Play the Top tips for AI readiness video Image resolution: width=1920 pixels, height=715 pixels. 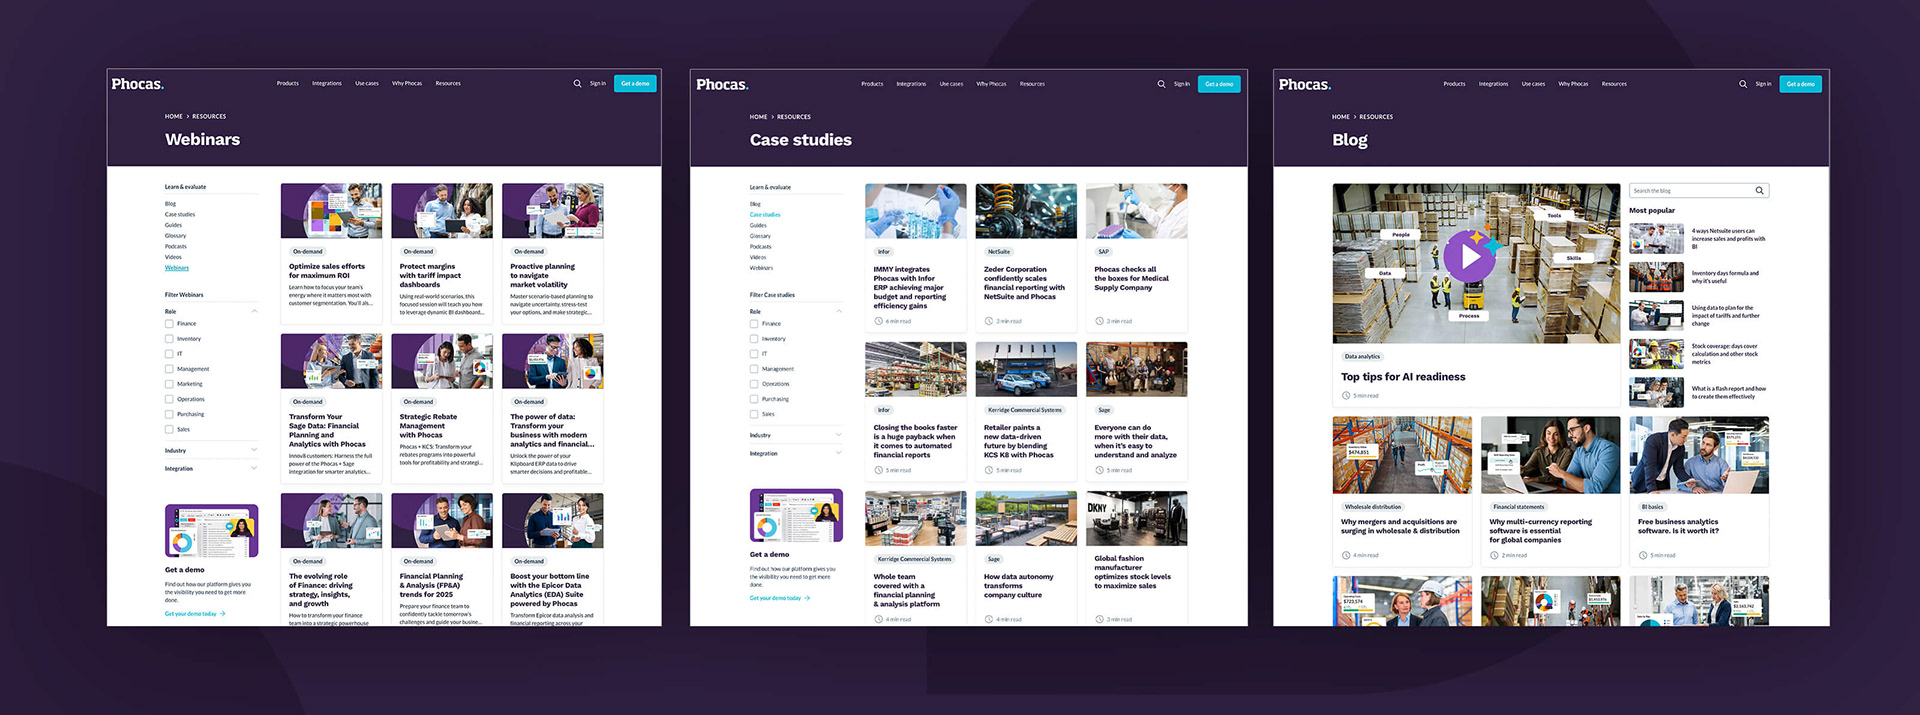coord(1469,256)
